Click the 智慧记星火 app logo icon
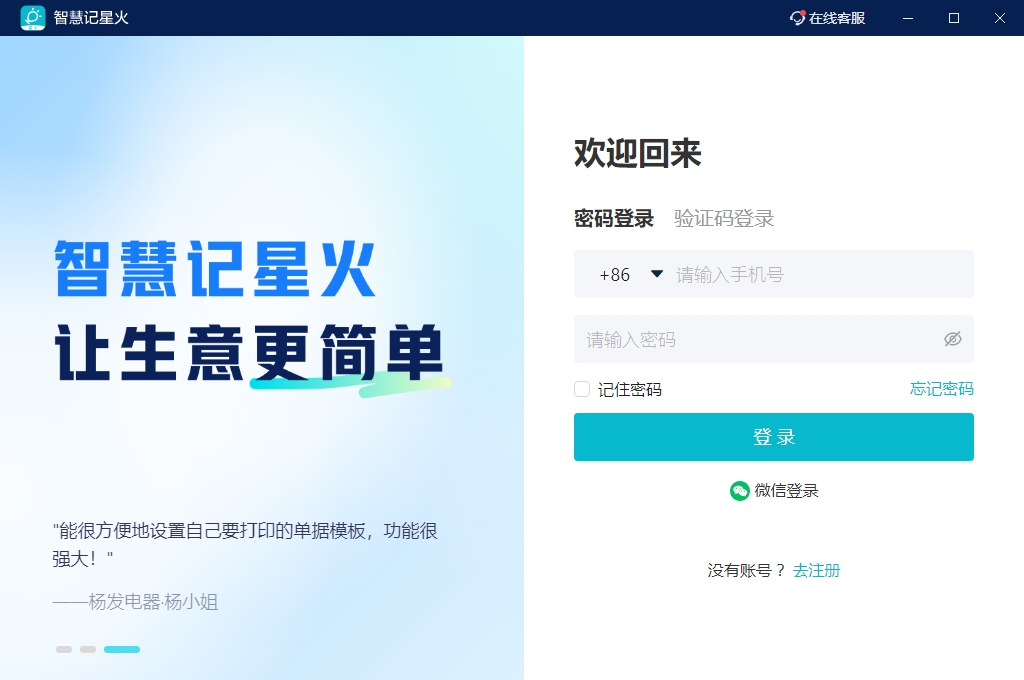The width and height of the screenshot is (1024, 680). pyautogui.click(x=33, y=18)
